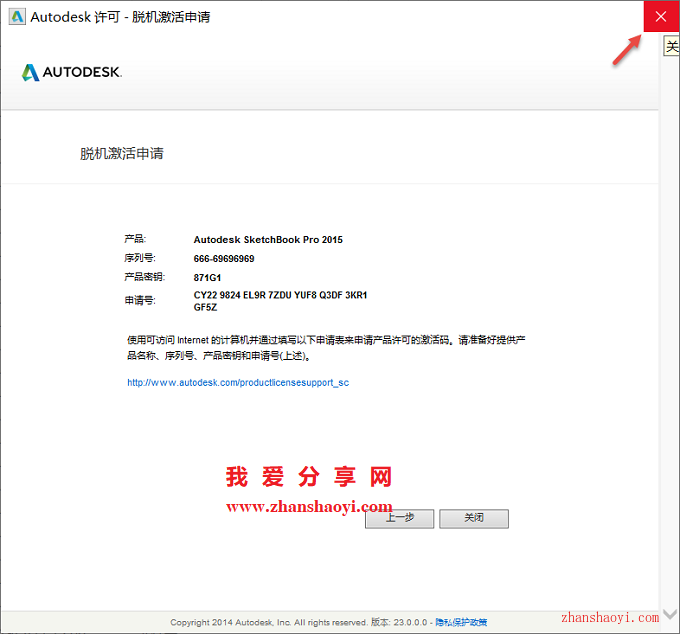Click the Internet instructions paragraph
The width and height of the screenshot is (680, 634).
coord(326,348)
